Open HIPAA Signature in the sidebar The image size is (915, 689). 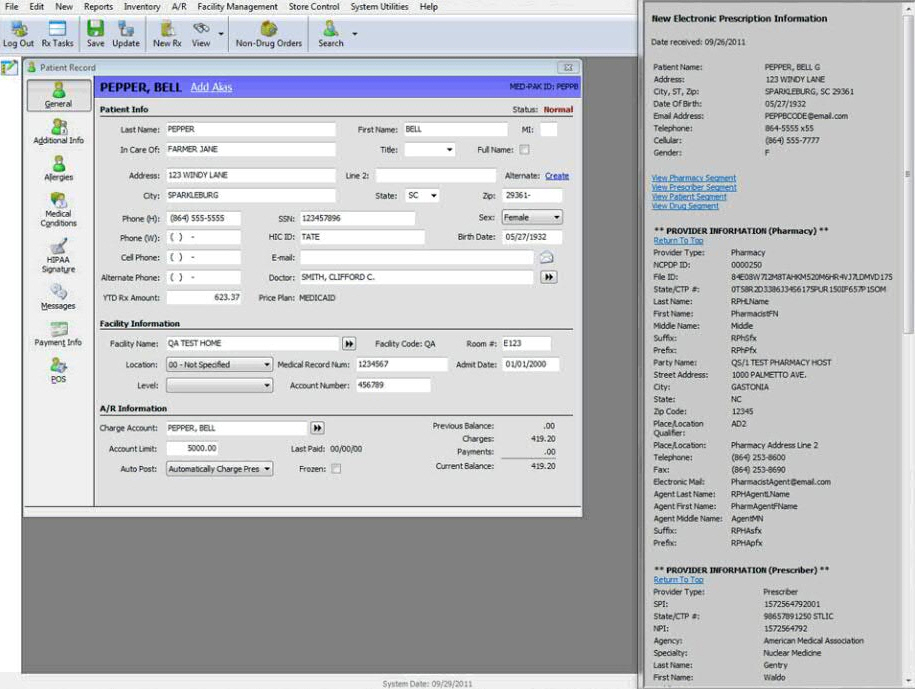(x=58, y=256)
